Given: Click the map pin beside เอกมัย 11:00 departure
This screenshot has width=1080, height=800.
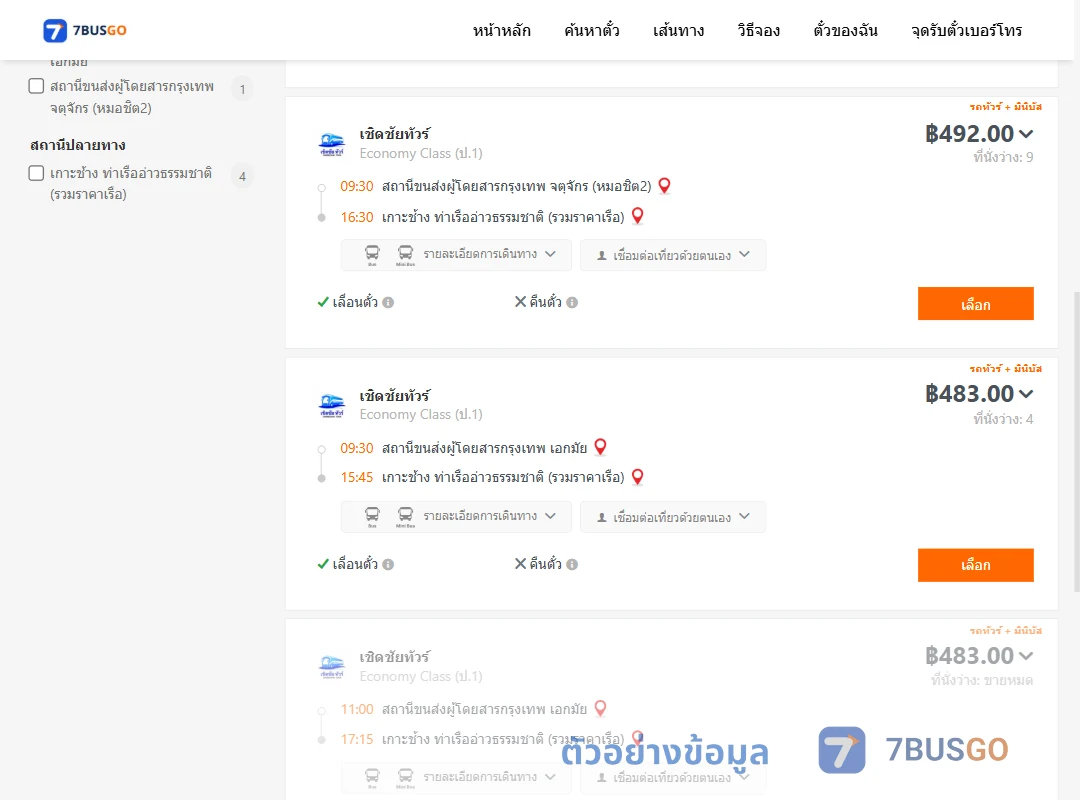Looking at the screenshot, I should (x=600, y=708).
